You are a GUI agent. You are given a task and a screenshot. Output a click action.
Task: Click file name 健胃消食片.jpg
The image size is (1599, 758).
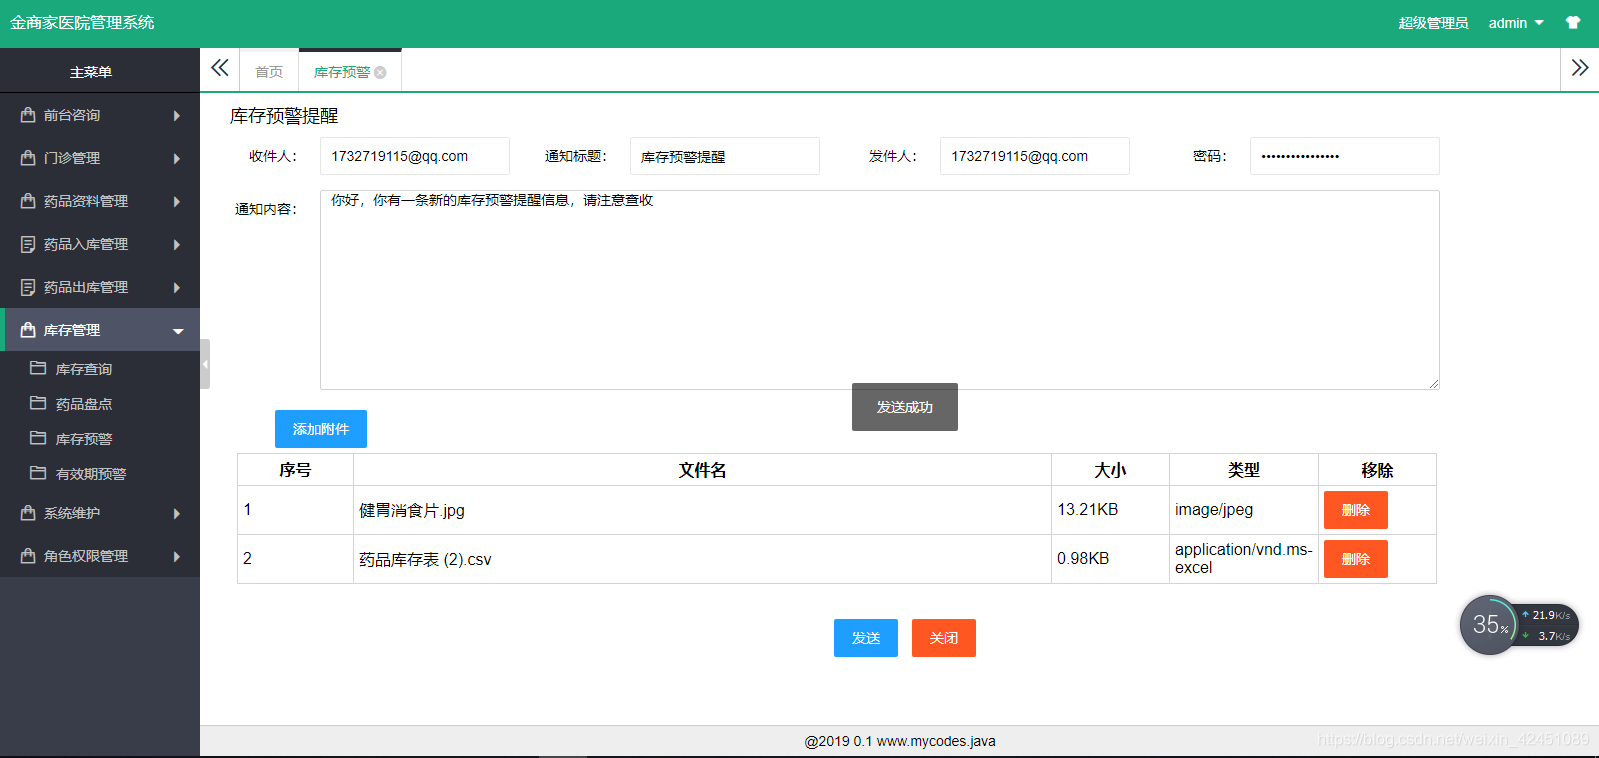pyautogui.click(x=412, y=510)
